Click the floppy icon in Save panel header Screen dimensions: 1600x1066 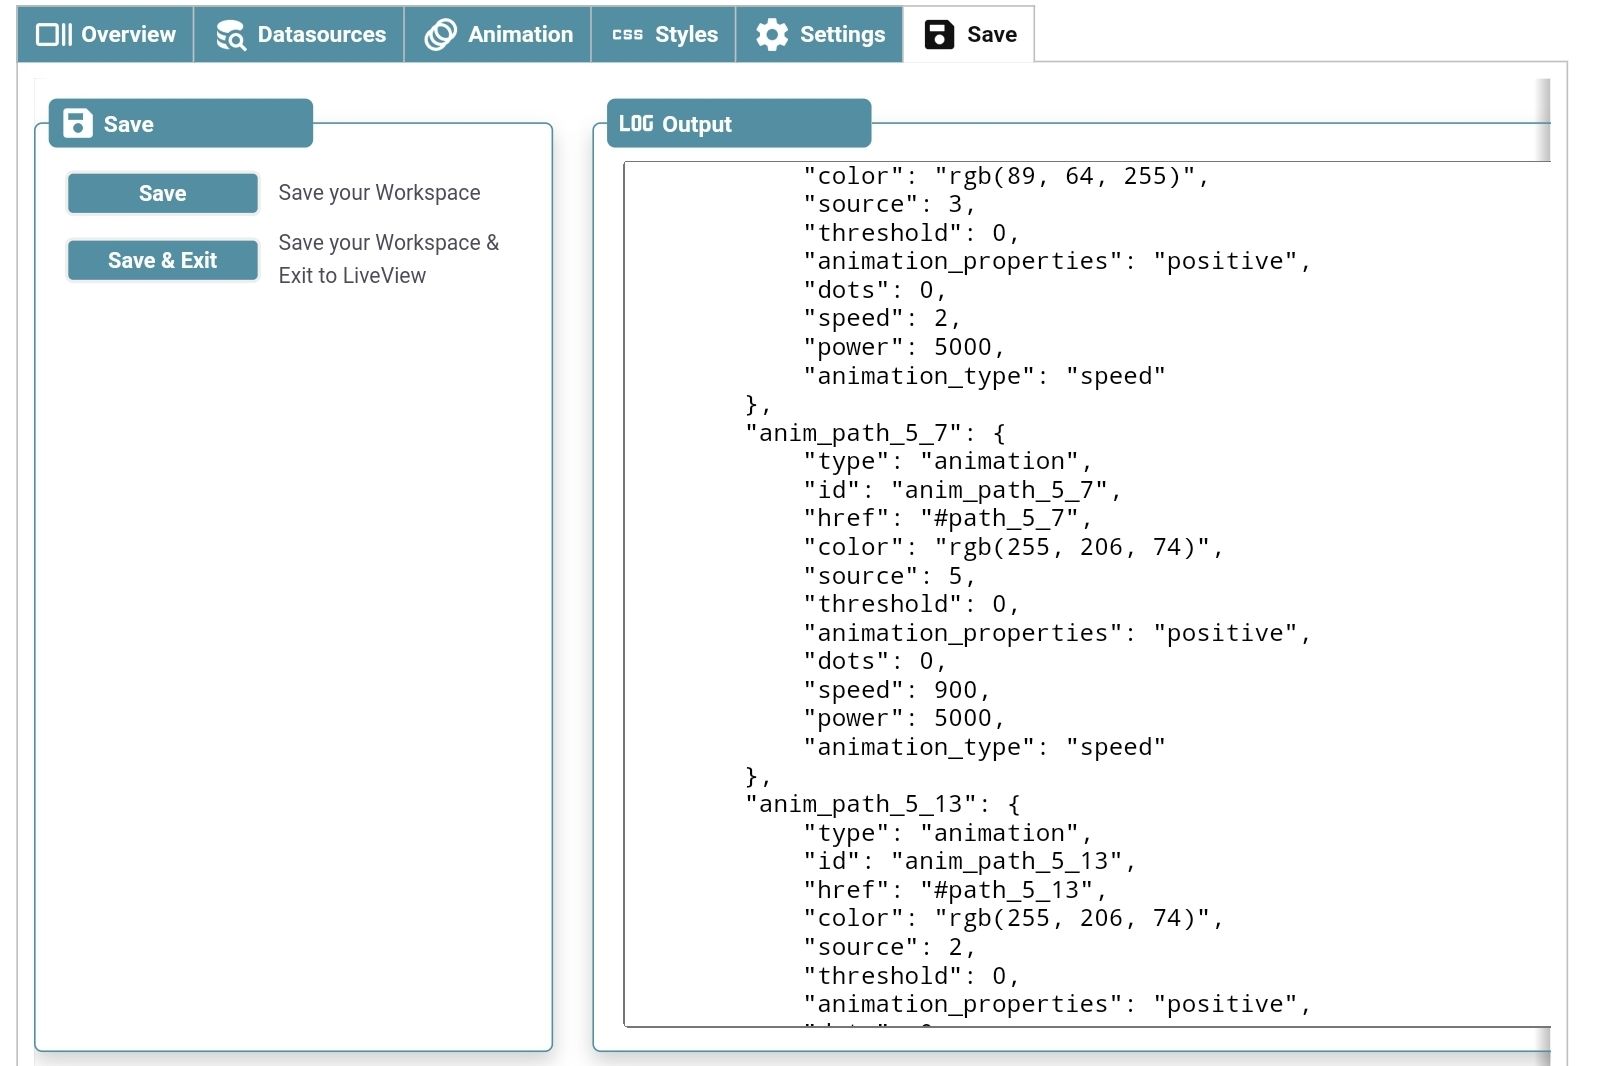[x=78, y=124]
